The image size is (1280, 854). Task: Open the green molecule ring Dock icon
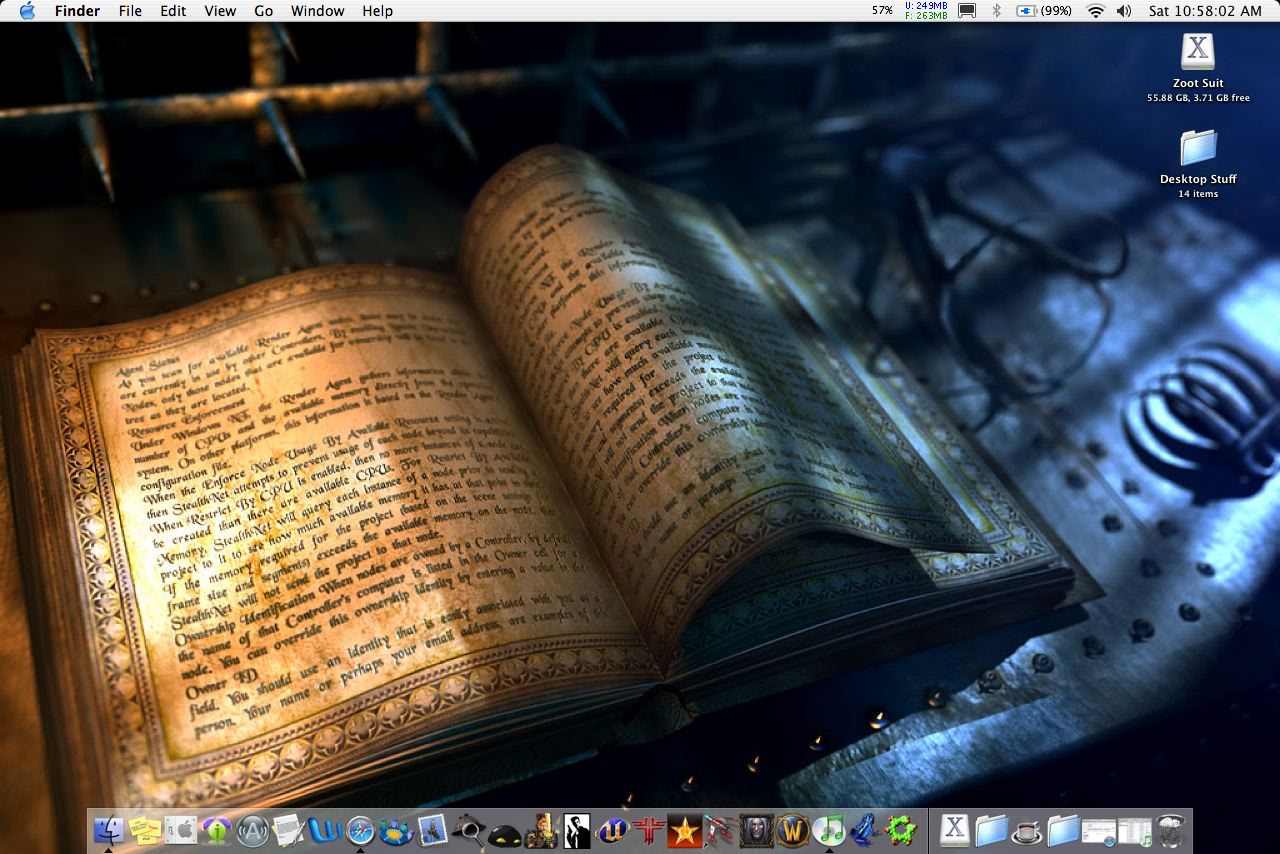click(x=901, y=830)
